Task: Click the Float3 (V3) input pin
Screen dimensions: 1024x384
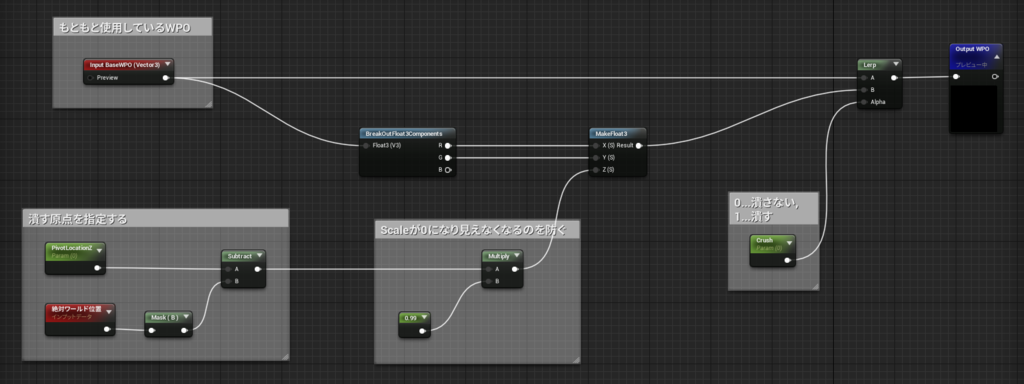Action: tap(366, 146)
